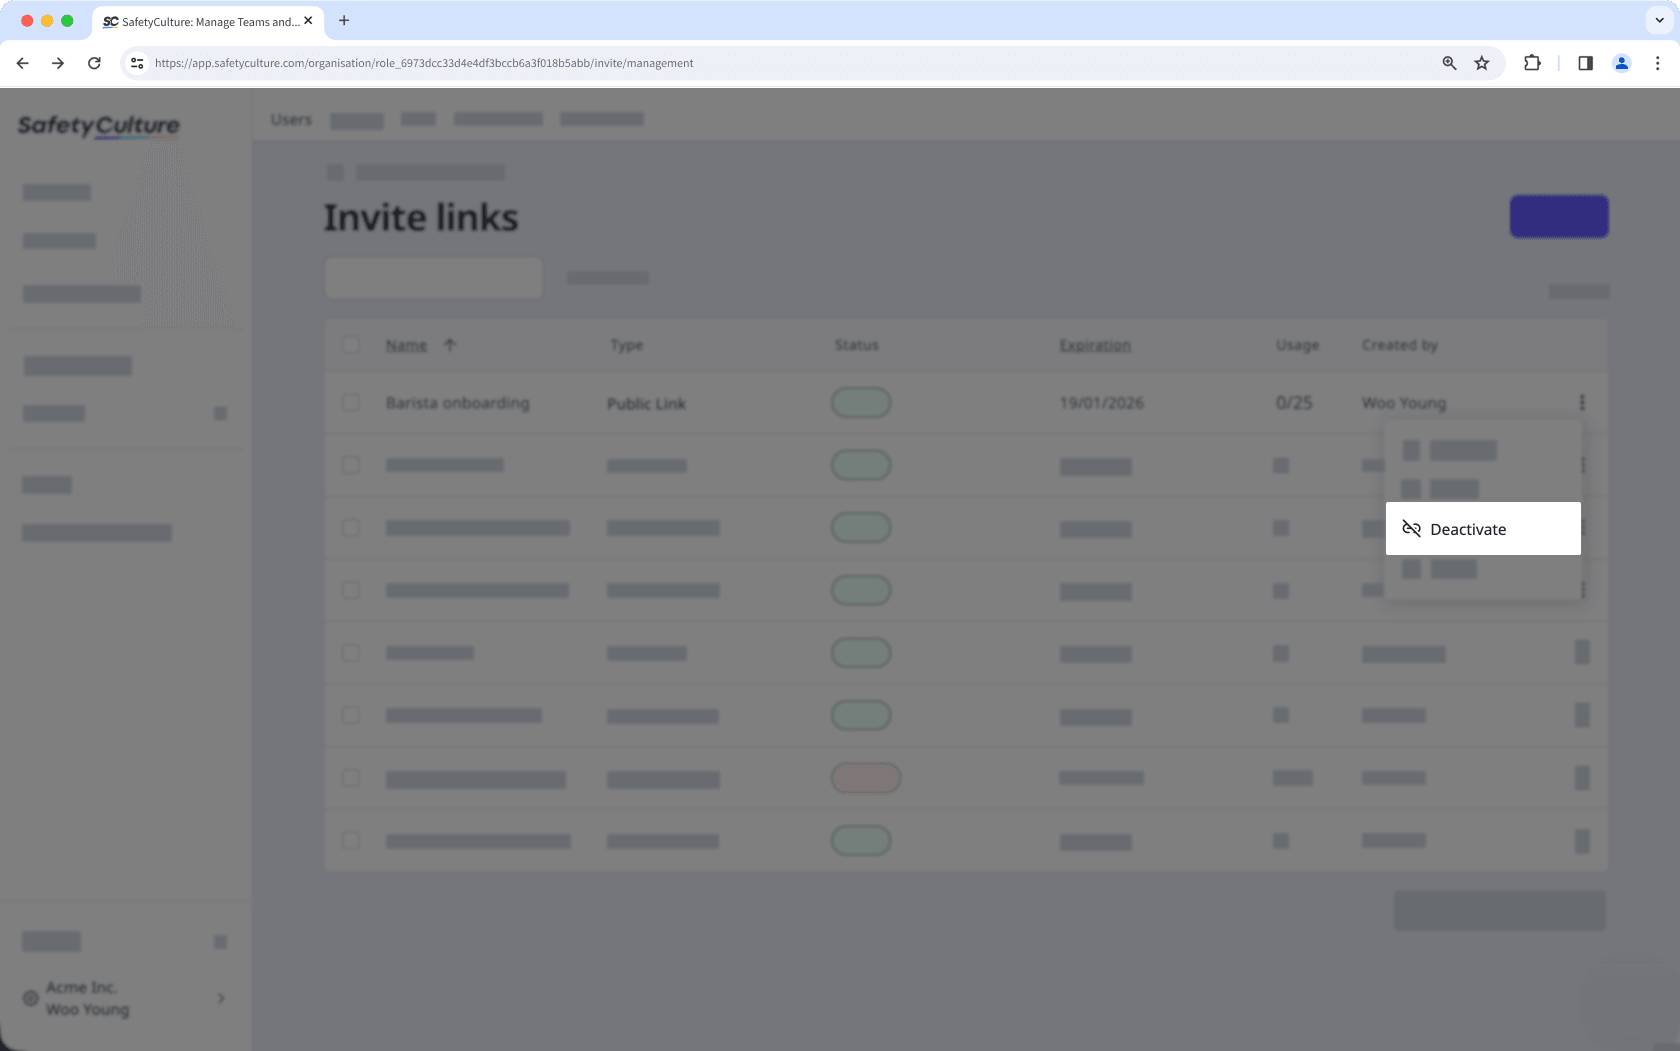The width and height of the screenshot is (1680, 1051).
Task: Click the Woo Young created-by cell
Action: (x=1404, y=403)
